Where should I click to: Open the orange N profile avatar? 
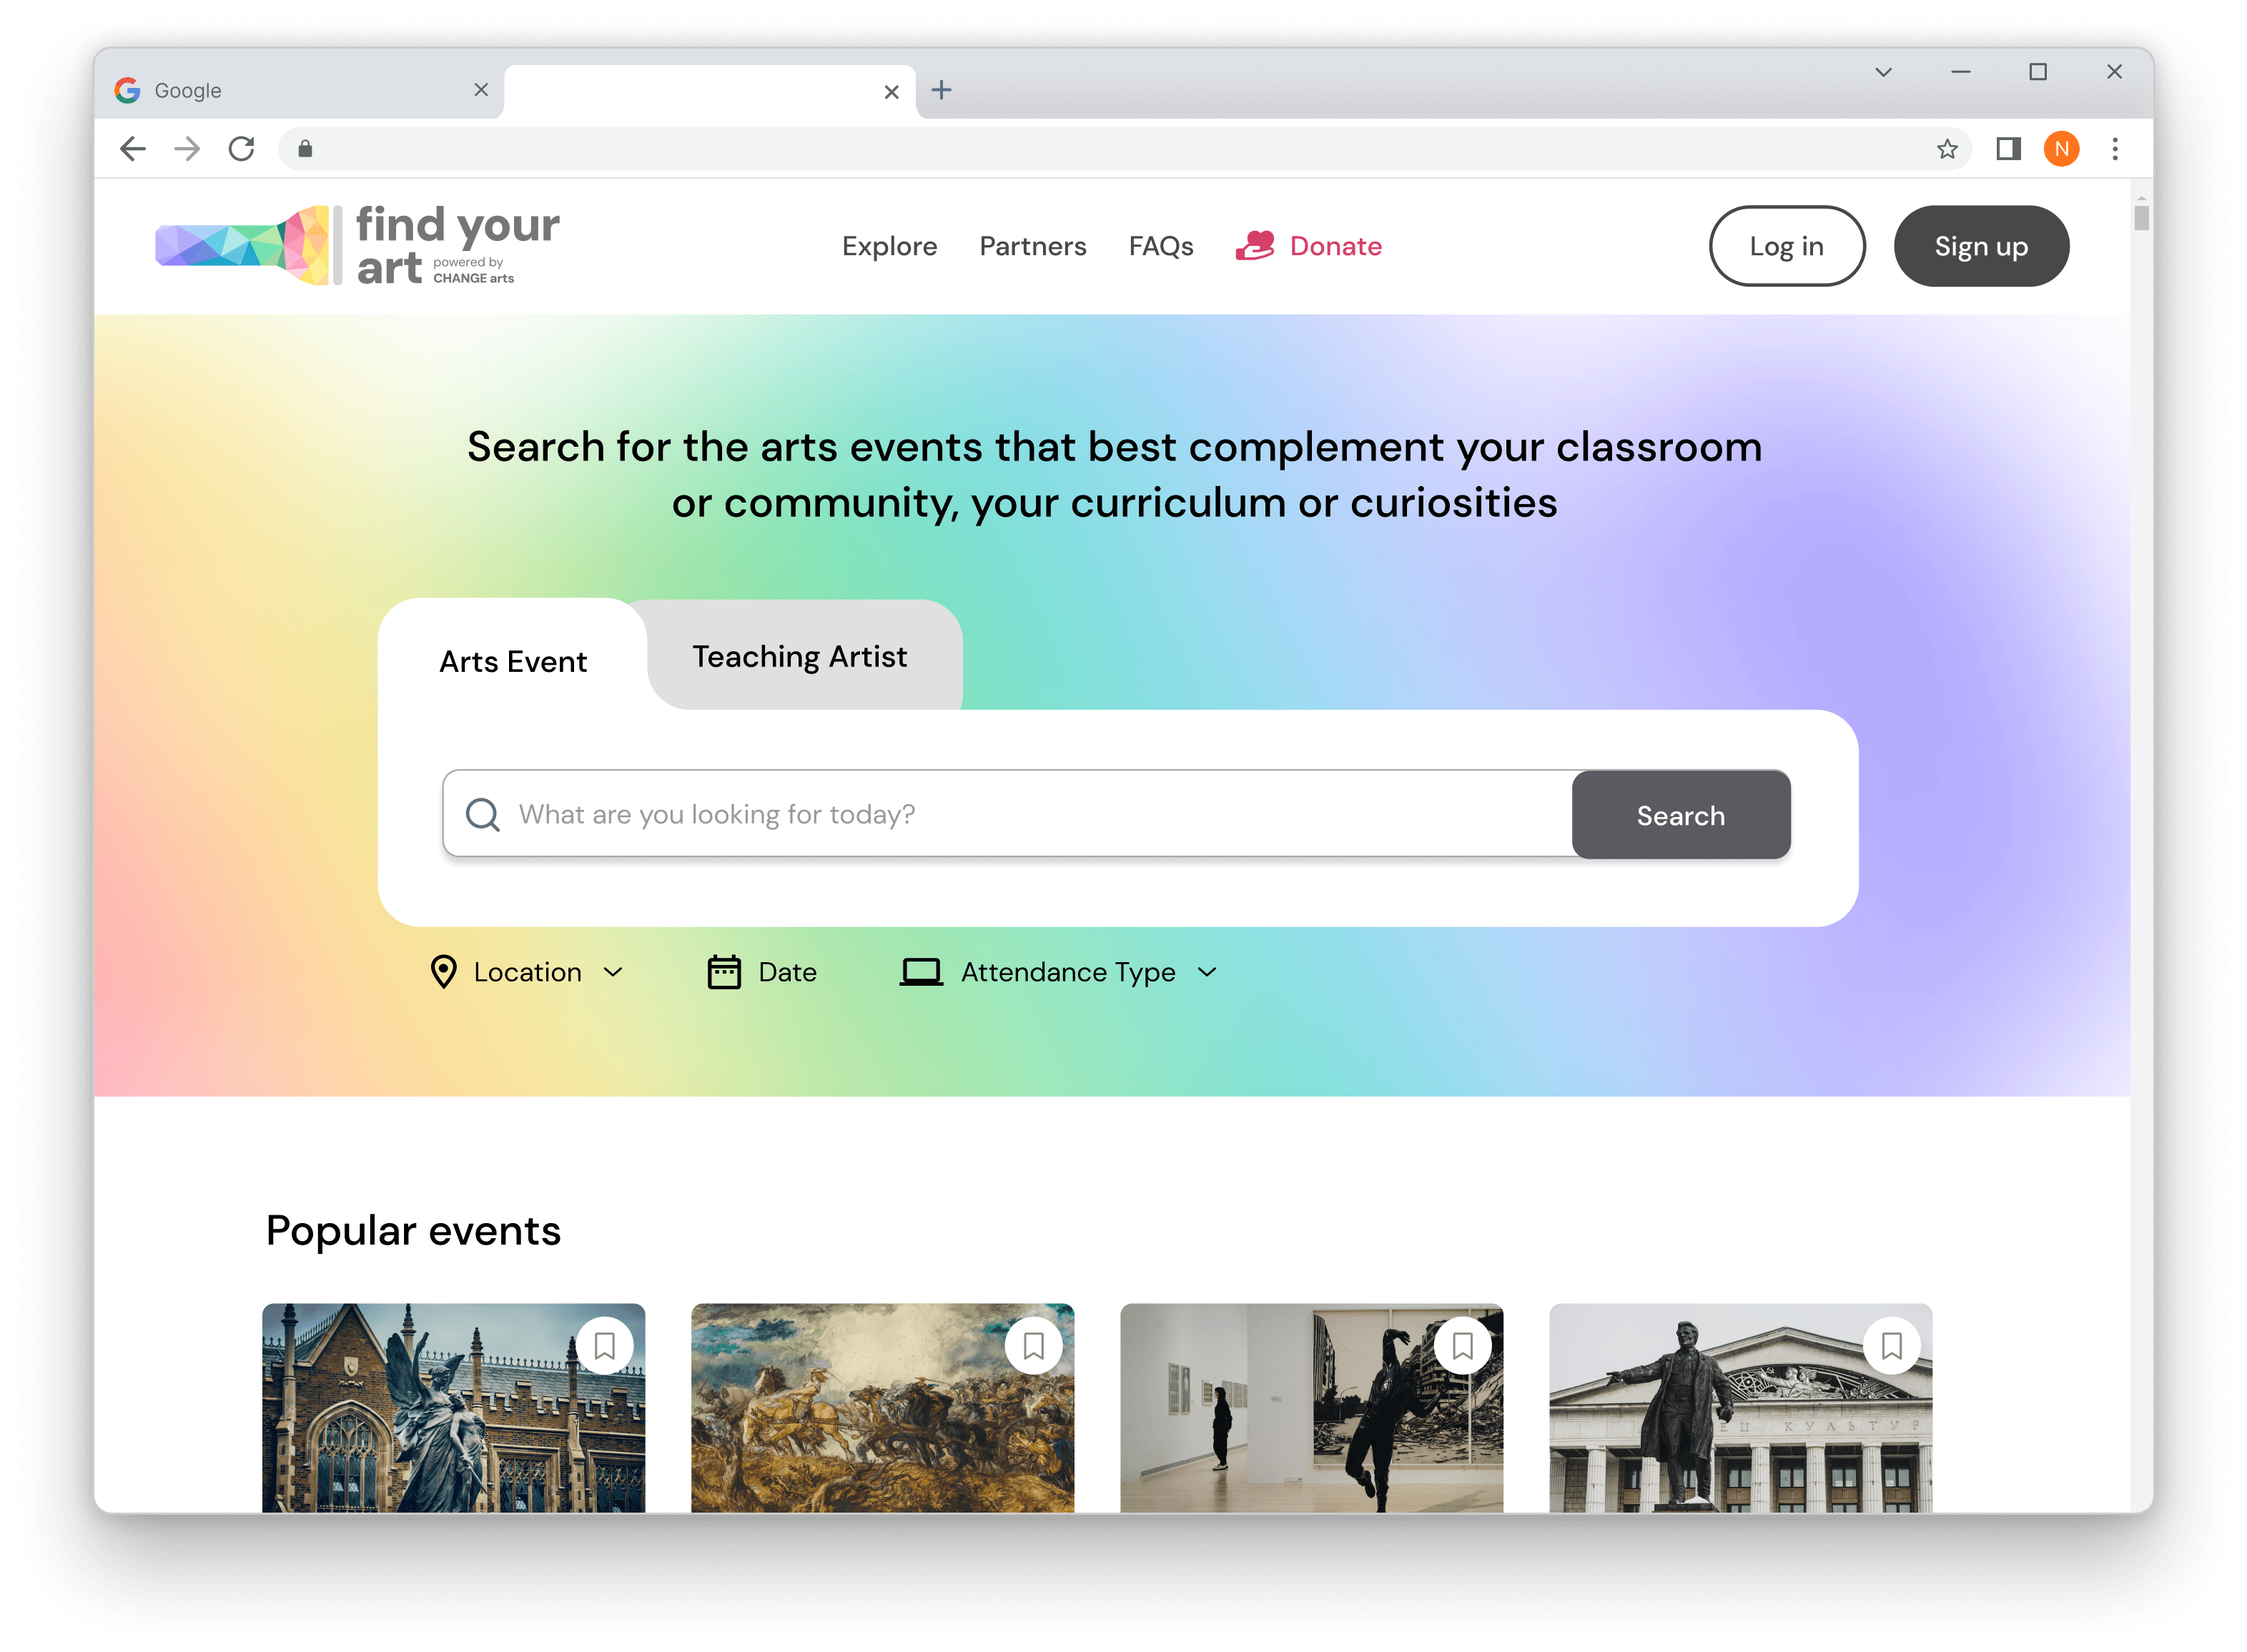pos(2061,149)
